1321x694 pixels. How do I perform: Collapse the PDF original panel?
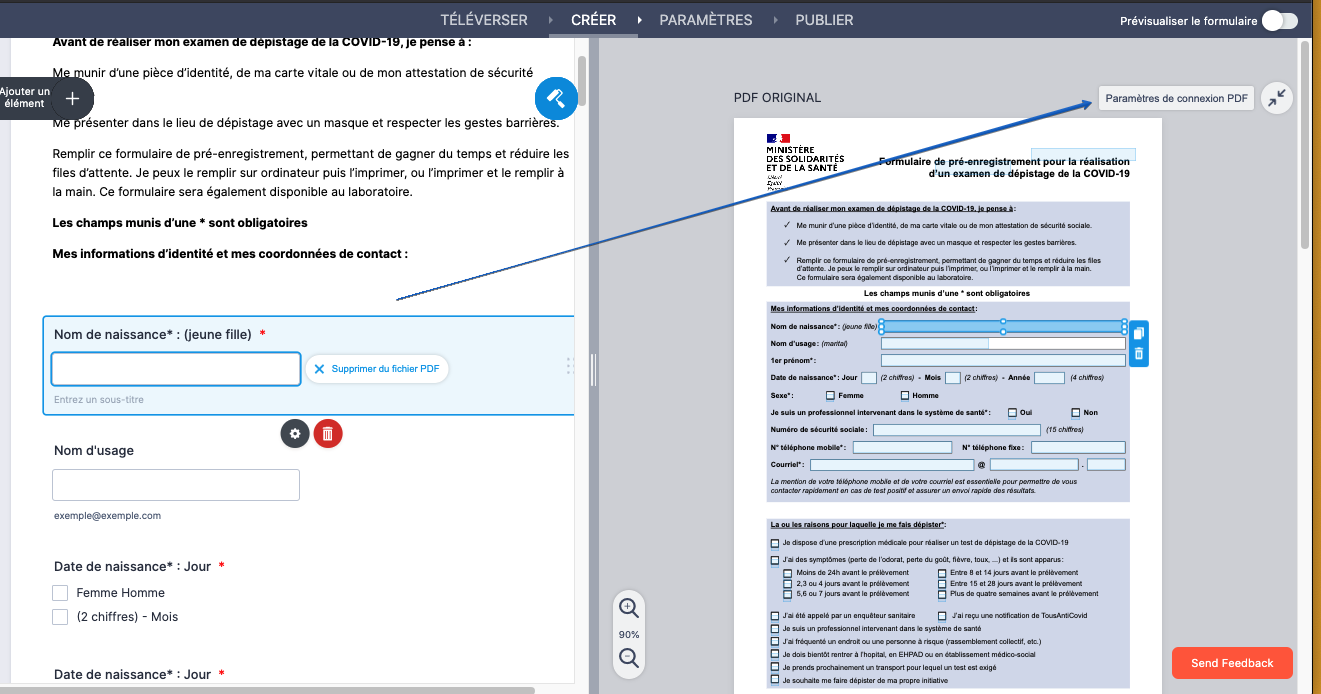[x=1277, y=98]
